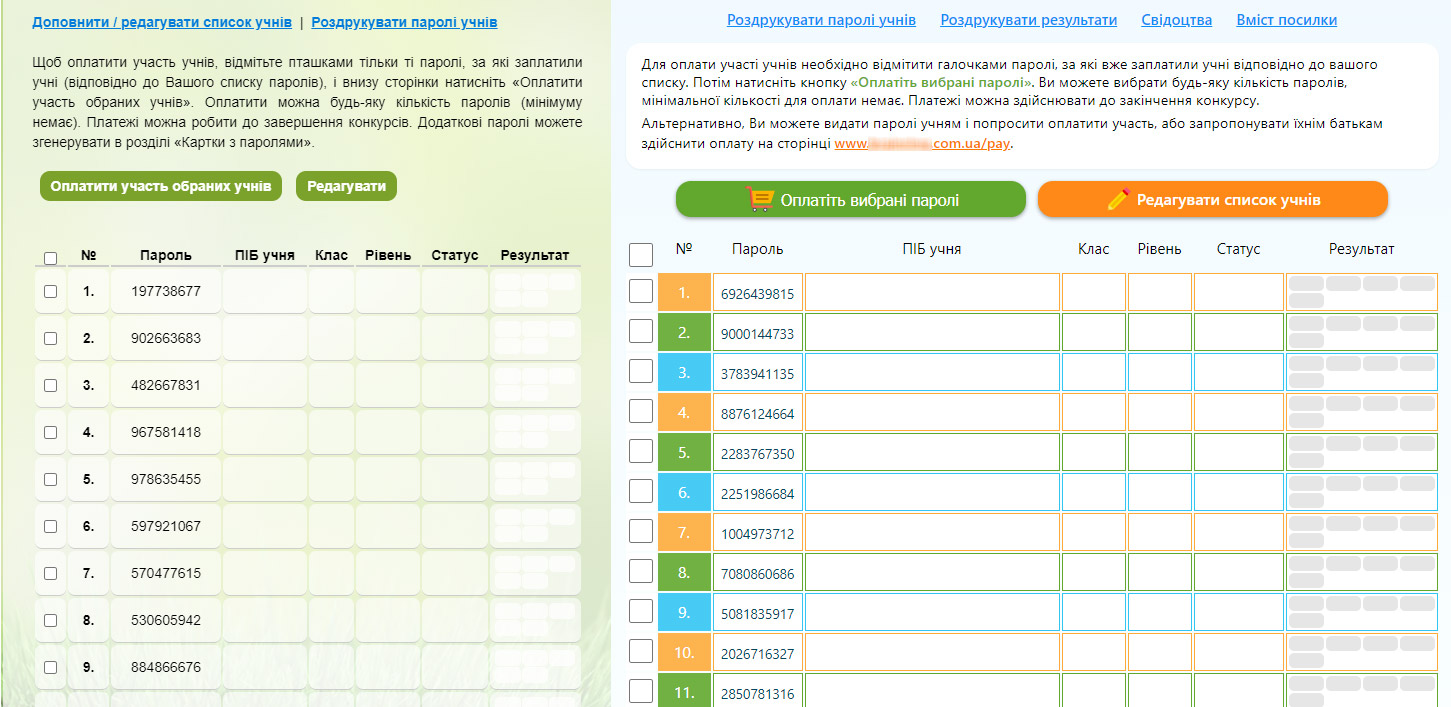
Task: Click the orange row number 10 badge
Action: click(684, 653)
